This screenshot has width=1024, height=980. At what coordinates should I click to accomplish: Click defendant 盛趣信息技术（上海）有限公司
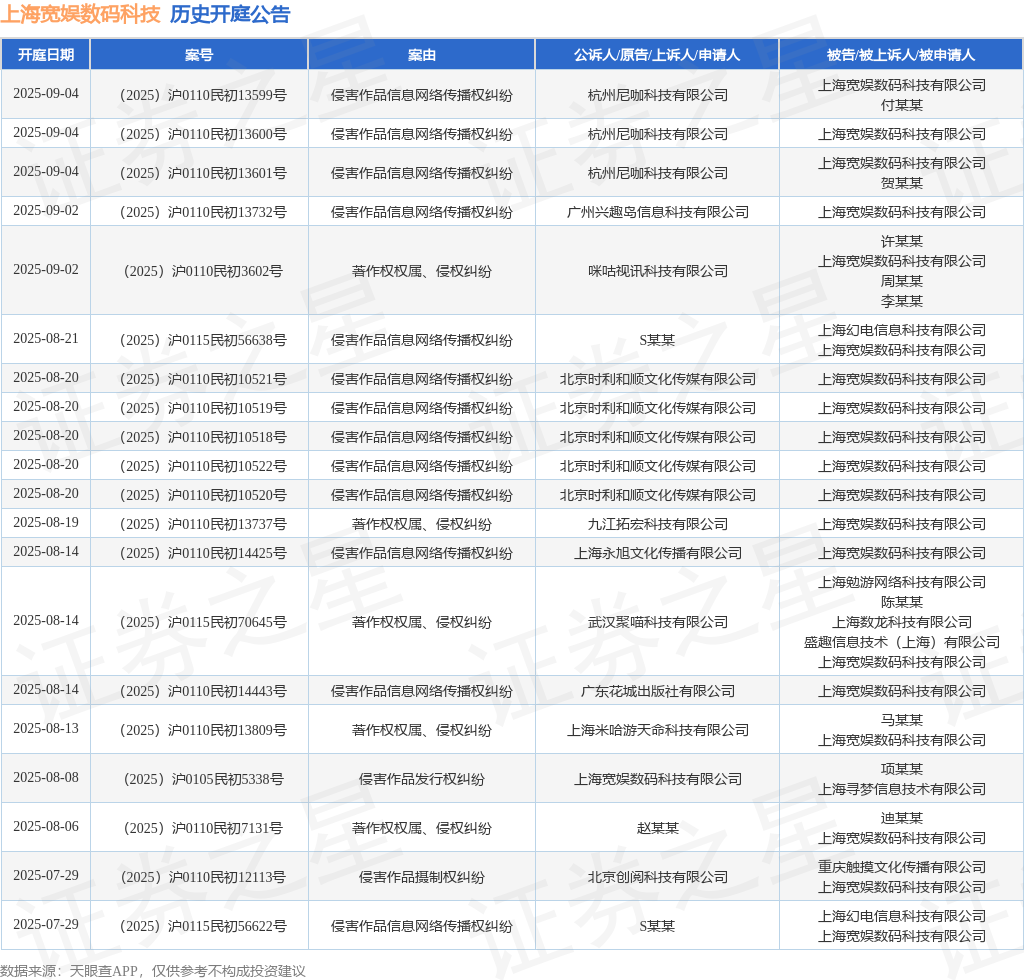pyautogui.click(x=902, y=643)
